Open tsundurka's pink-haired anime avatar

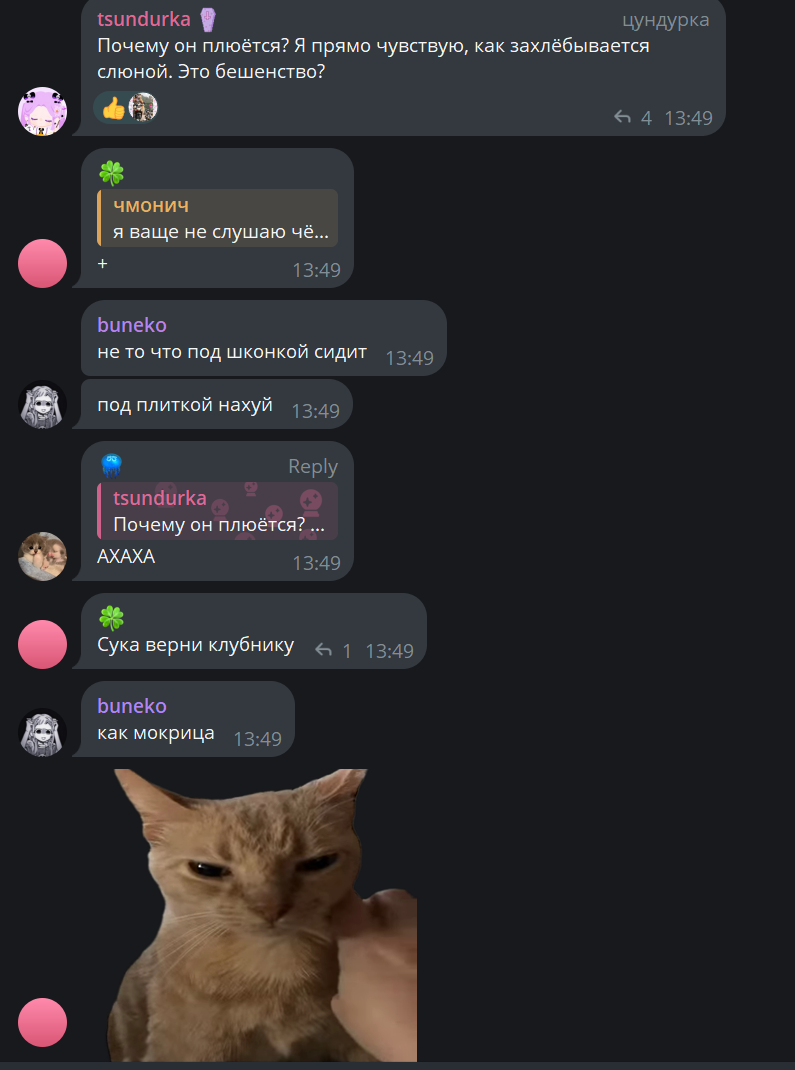(42, 111)
